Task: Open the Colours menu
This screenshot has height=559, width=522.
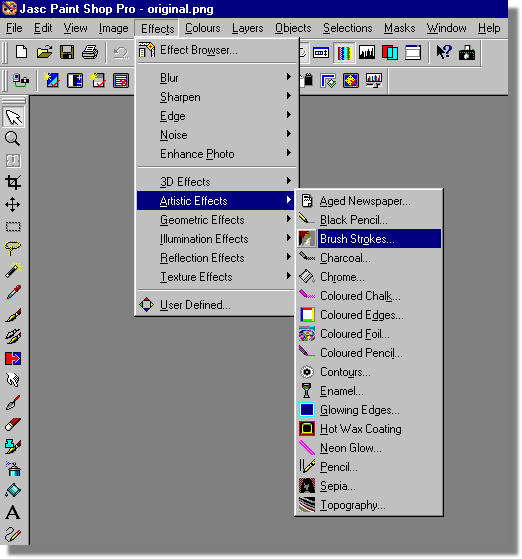Action: coord(203,28)
